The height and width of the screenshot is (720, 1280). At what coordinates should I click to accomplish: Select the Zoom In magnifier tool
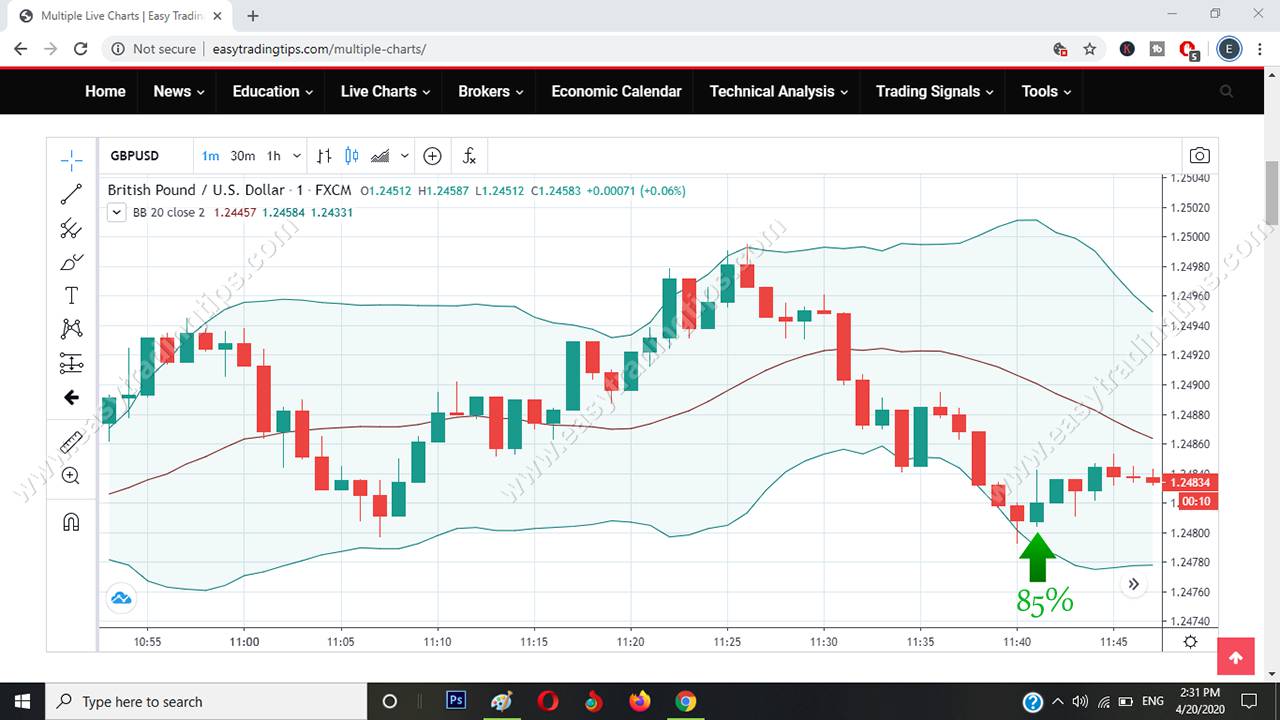click(70, 475)
